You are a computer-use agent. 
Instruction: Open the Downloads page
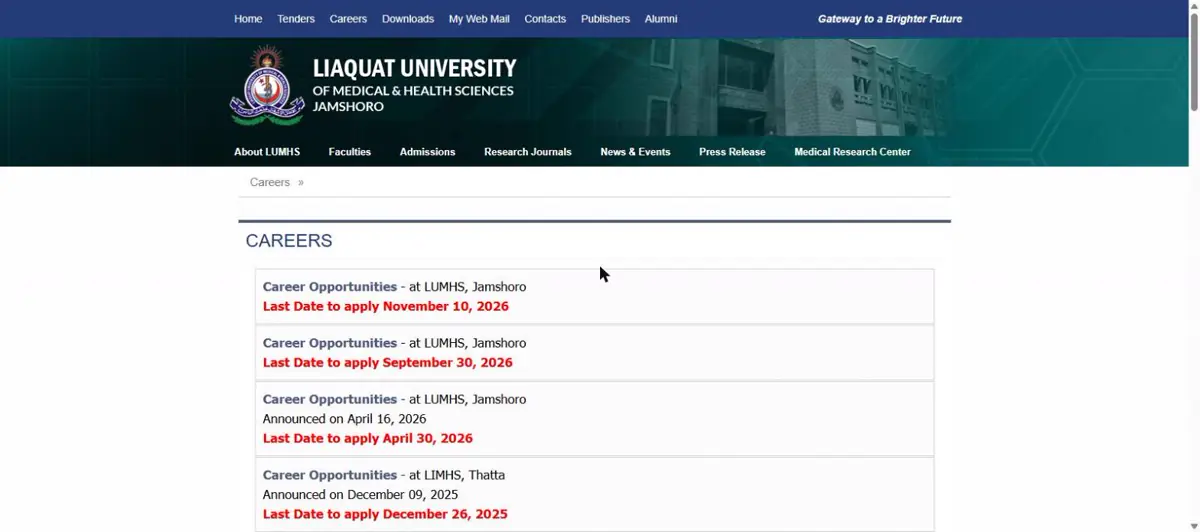tap(408, 19)
